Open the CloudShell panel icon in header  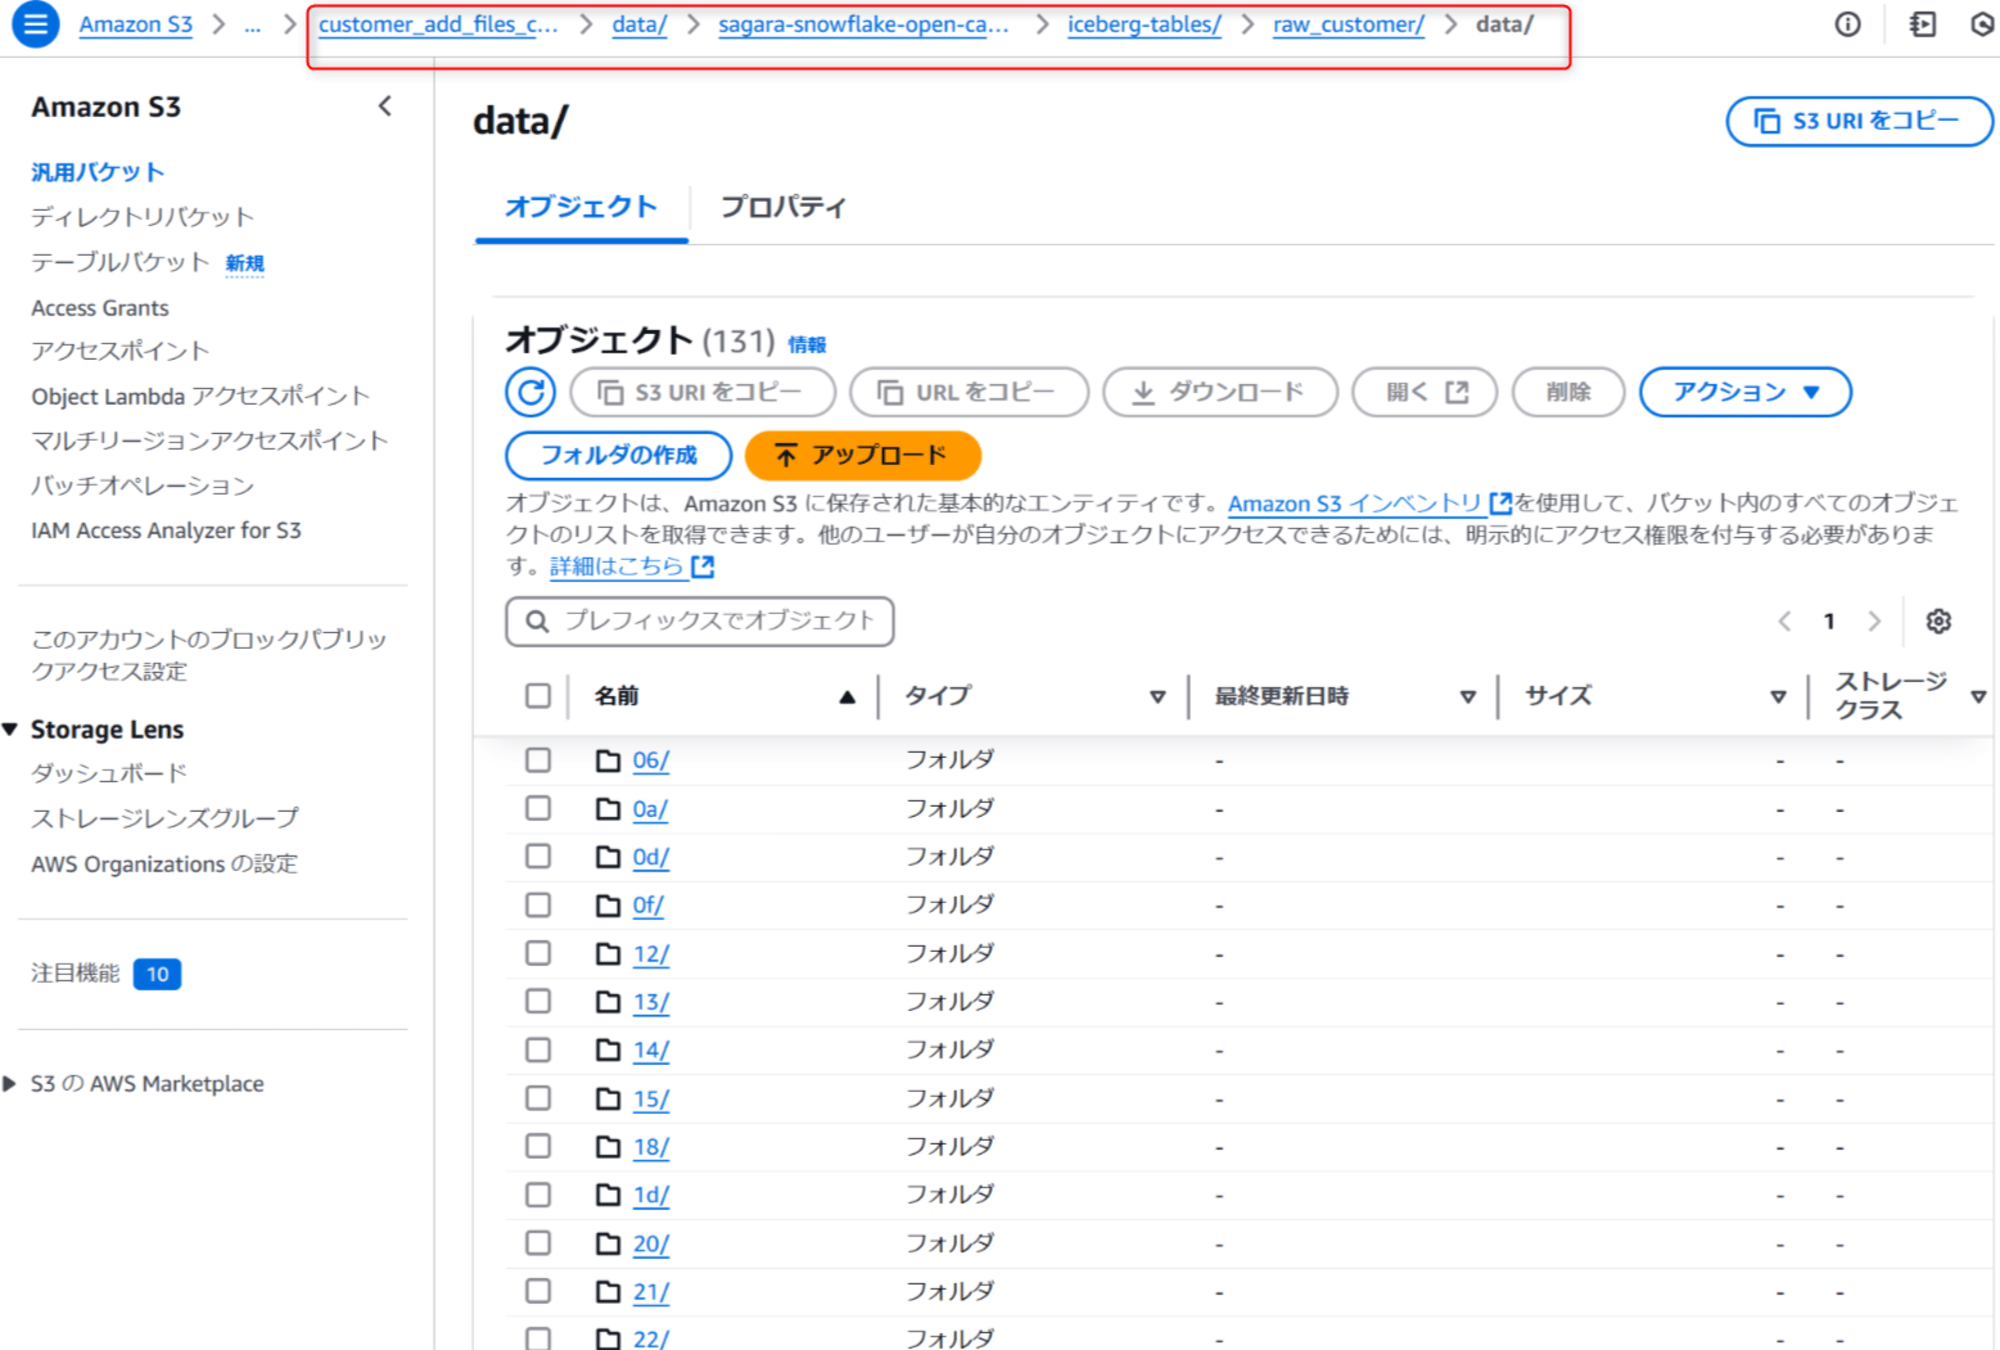coord(1922,24)
